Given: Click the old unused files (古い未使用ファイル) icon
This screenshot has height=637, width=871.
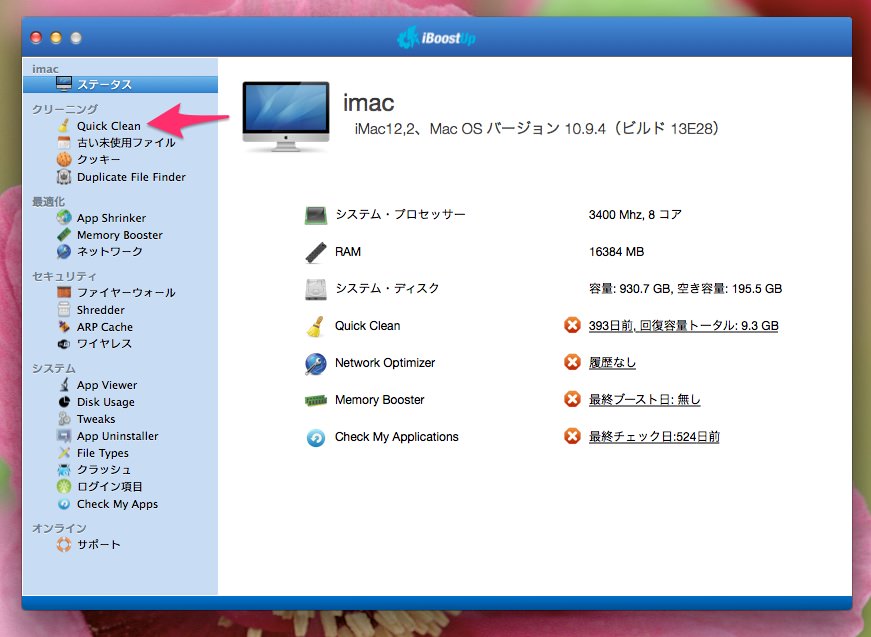Looking at the screenshot, I should (x=64, y=143).
